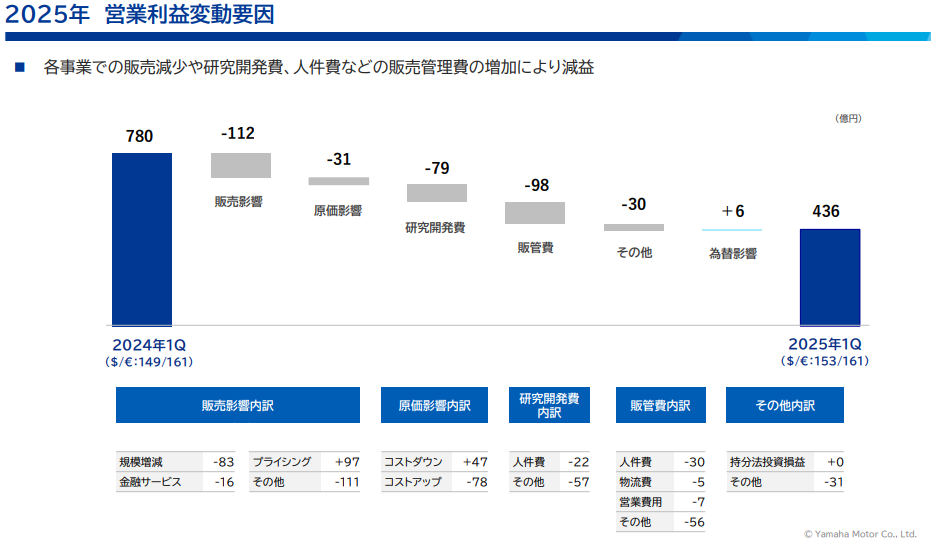Click the -31 label above 原価影響
The image size is (931, 543).
(338, 159)
